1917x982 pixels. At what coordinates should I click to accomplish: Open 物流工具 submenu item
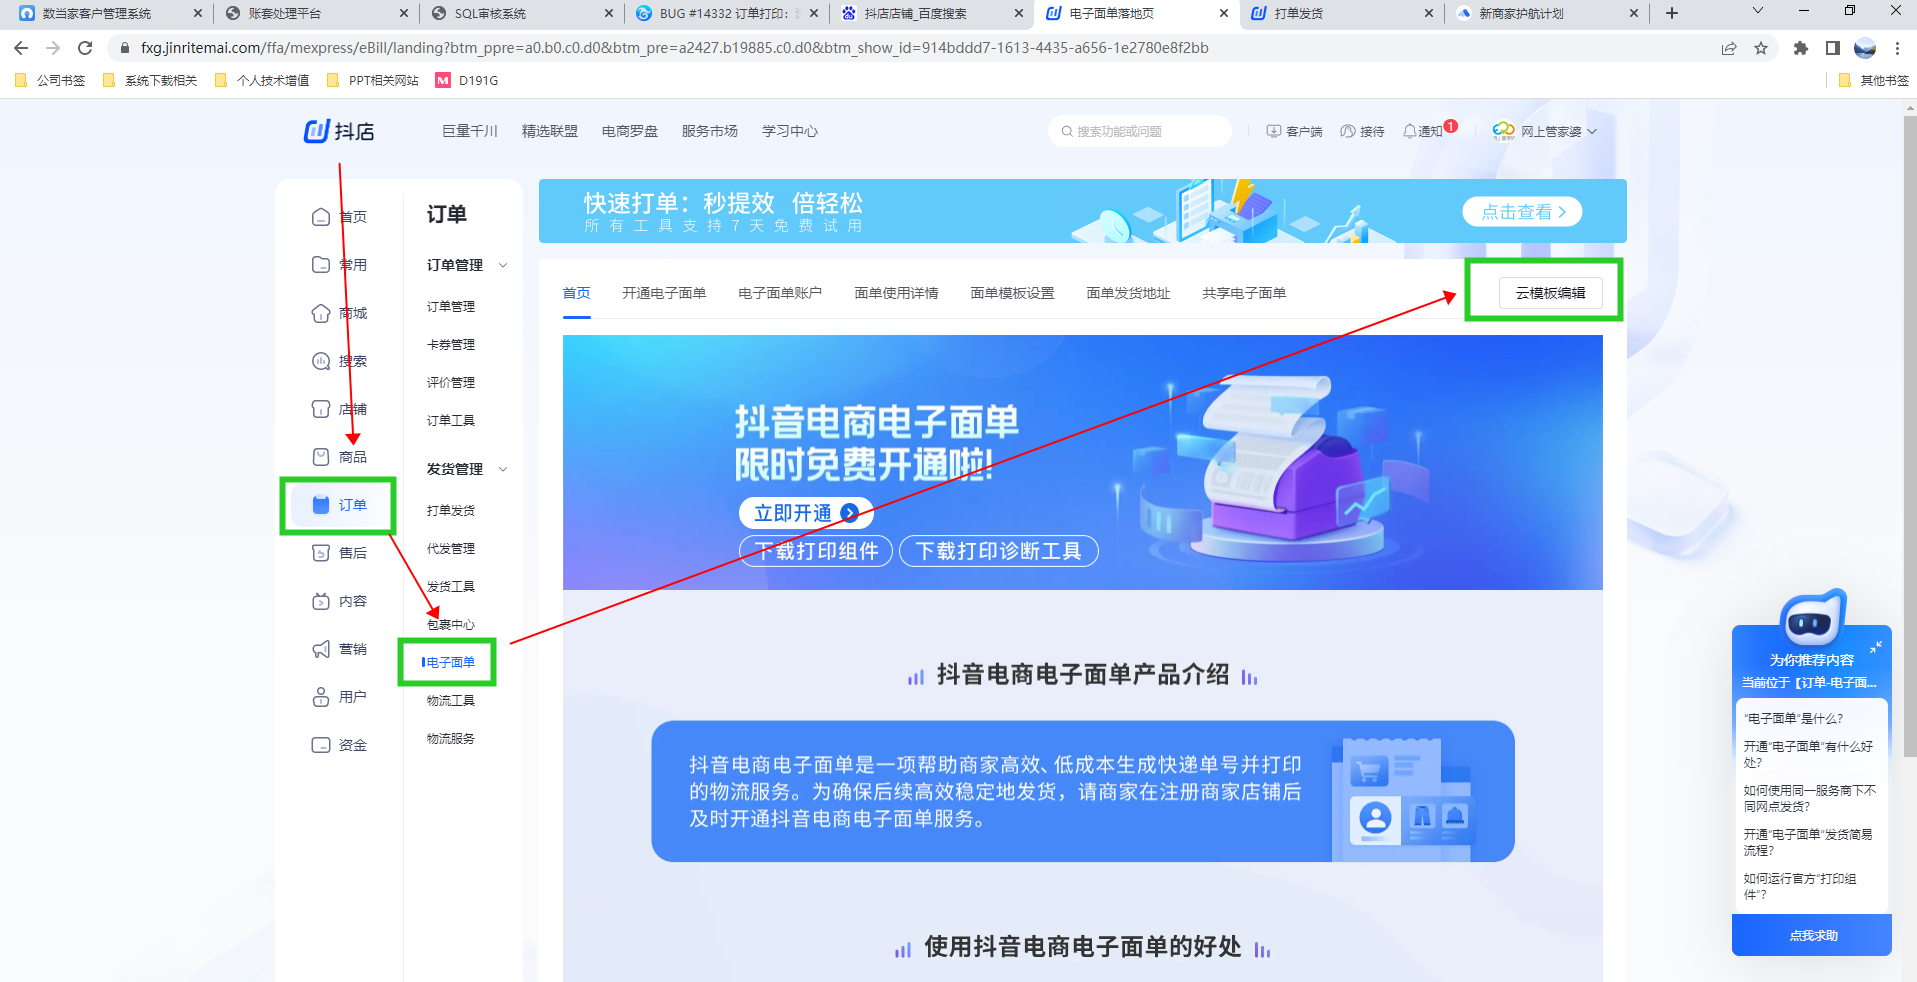[451, 701]
